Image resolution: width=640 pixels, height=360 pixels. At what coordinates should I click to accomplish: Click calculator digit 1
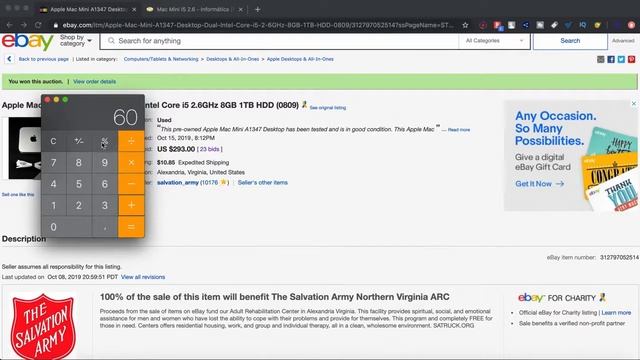point(53,205)
